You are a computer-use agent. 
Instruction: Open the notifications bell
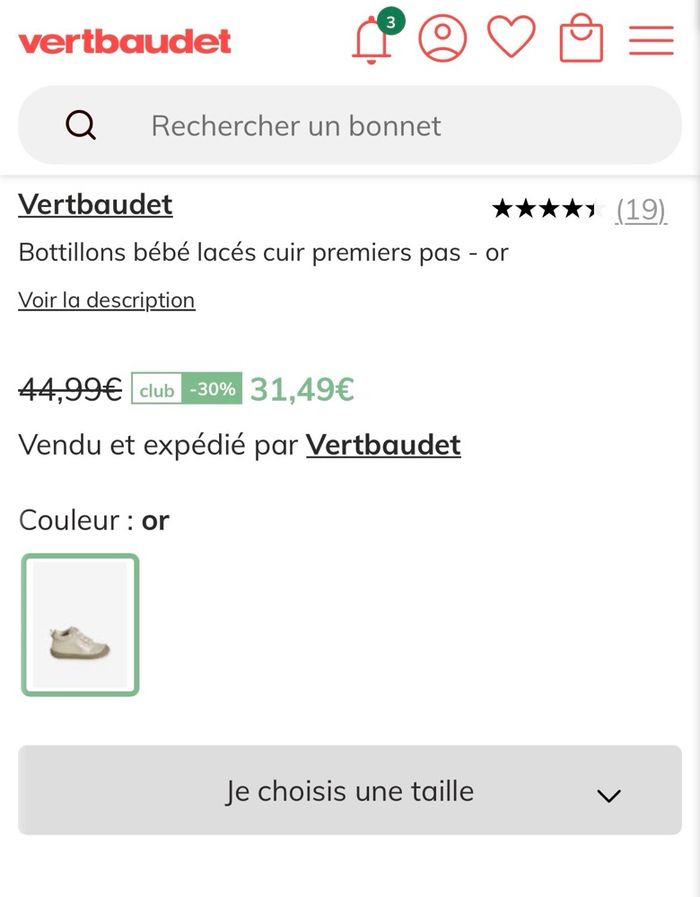pos(371,41)
